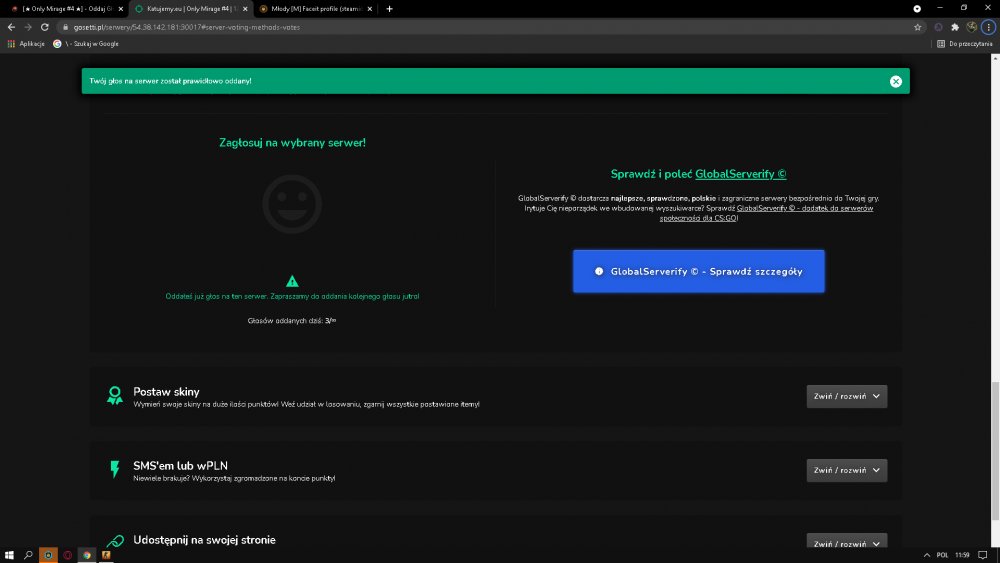Click the system clock showing 11:59
The image size is (1000, 563).
coord(962,555)
